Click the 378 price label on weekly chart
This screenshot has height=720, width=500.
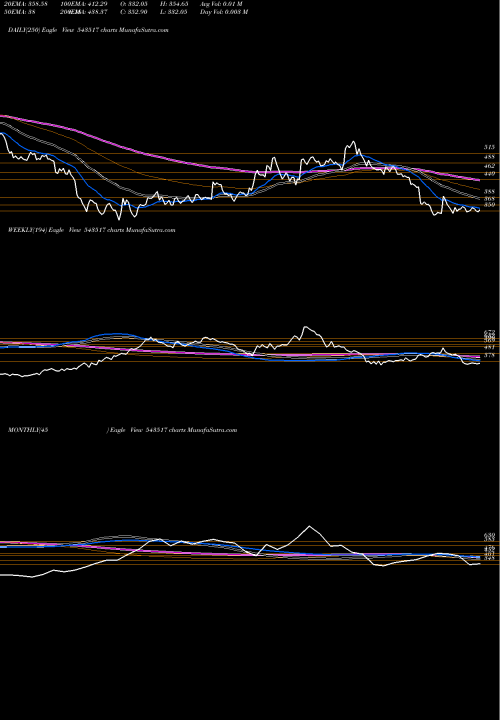[489, 355]
